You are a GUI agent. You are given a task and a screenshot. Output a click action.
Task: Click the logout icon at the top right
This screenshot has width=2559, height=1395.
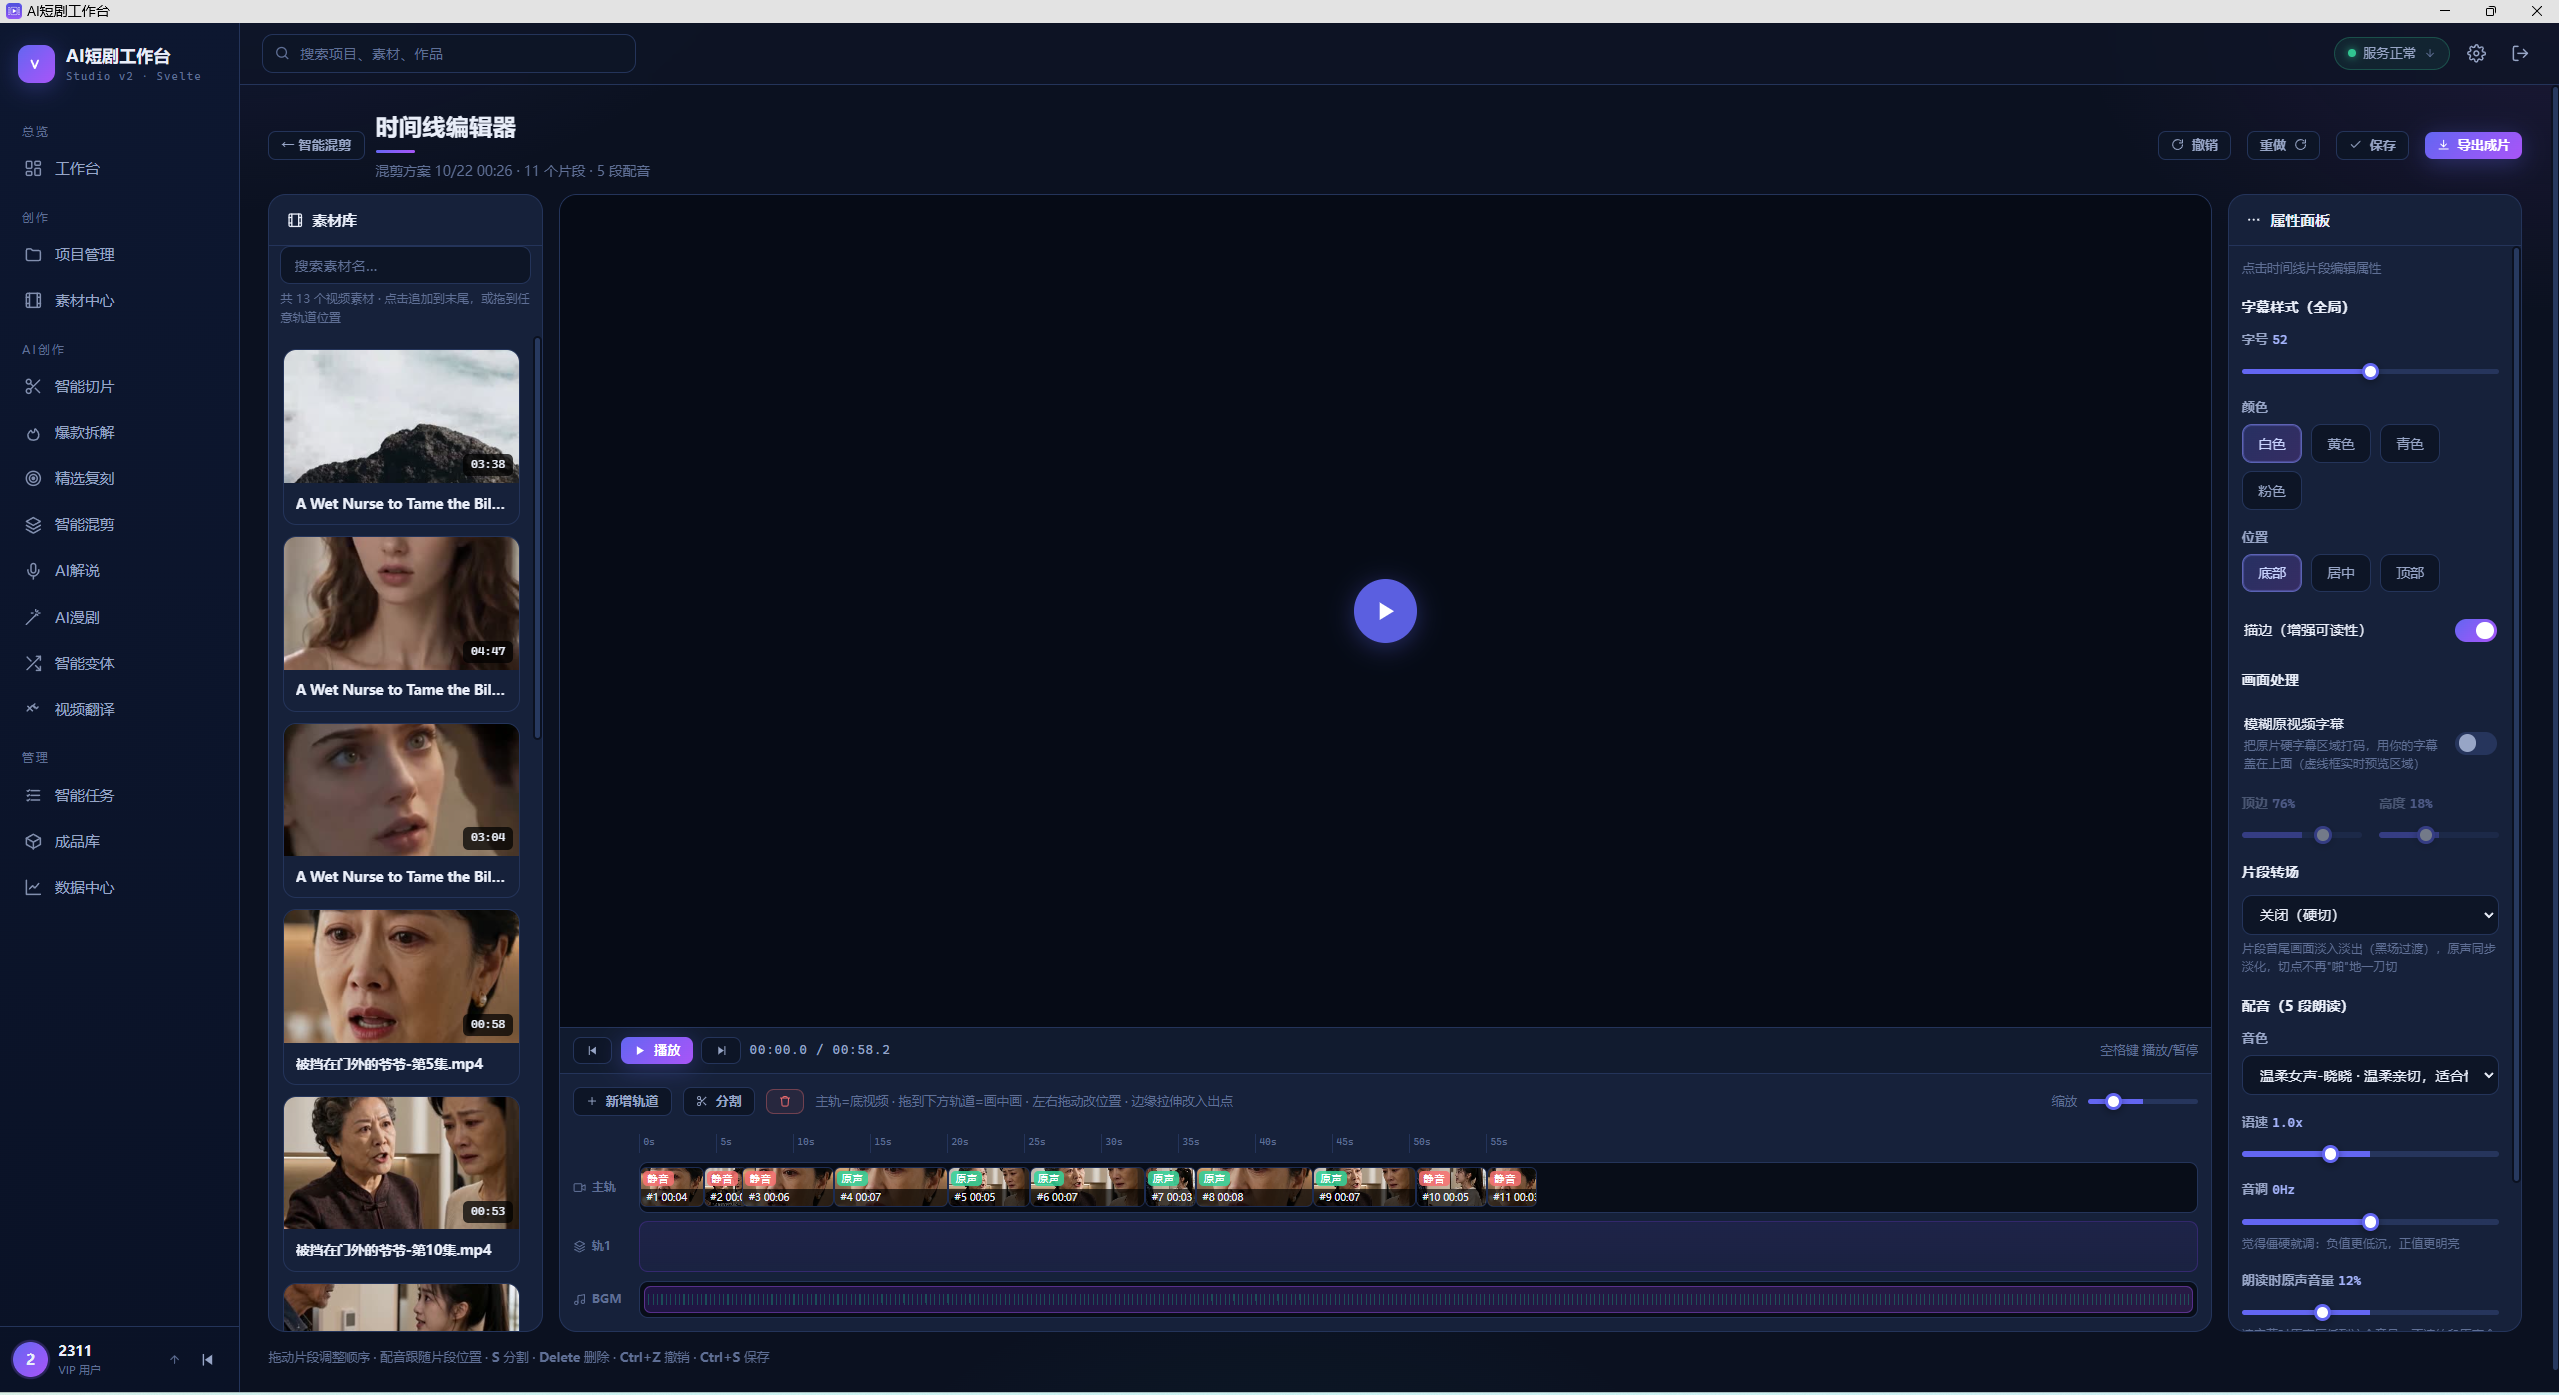tap(2520, 54)
